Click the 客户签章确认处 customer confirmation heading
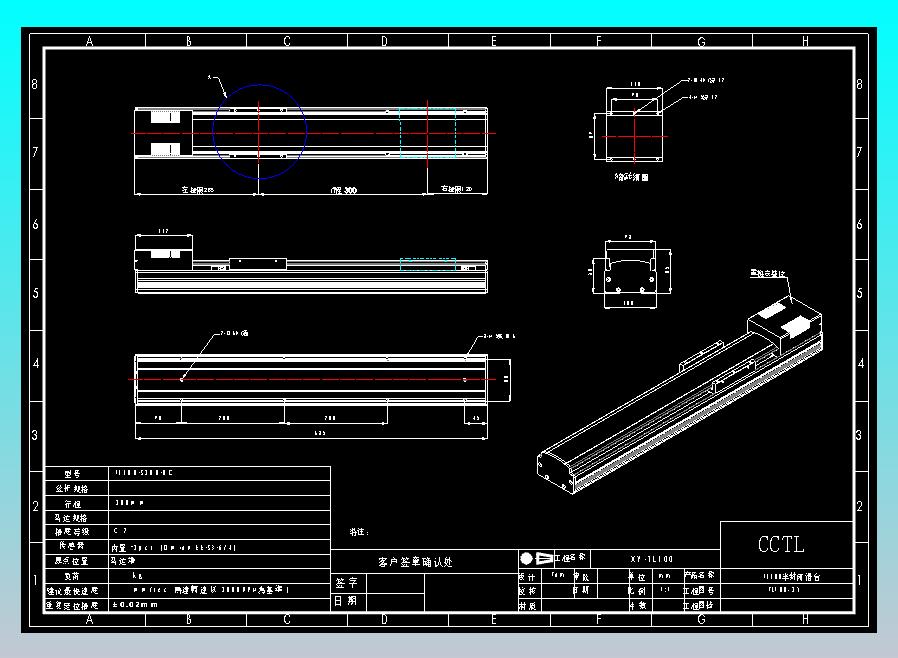The height and width of the screenshot is (658, 898). pos(415,562)
